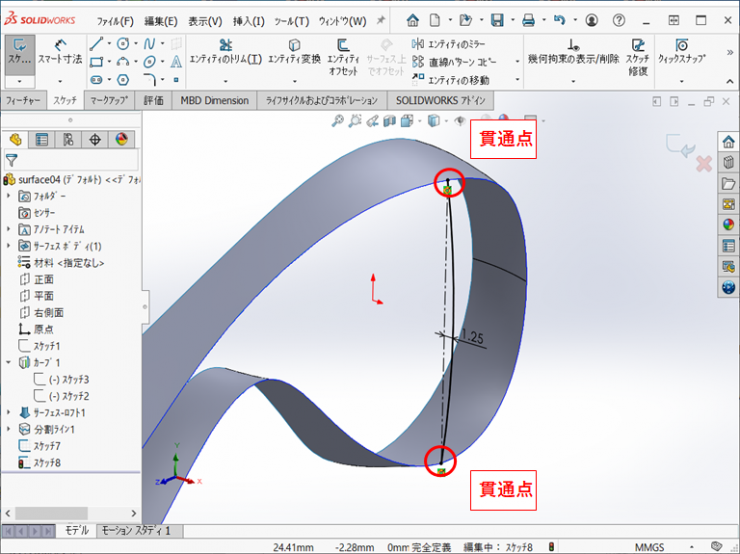The image size is (740, 554).
Task: Toggle the pin icon beside the menu bar
Action: coord(380,20)
